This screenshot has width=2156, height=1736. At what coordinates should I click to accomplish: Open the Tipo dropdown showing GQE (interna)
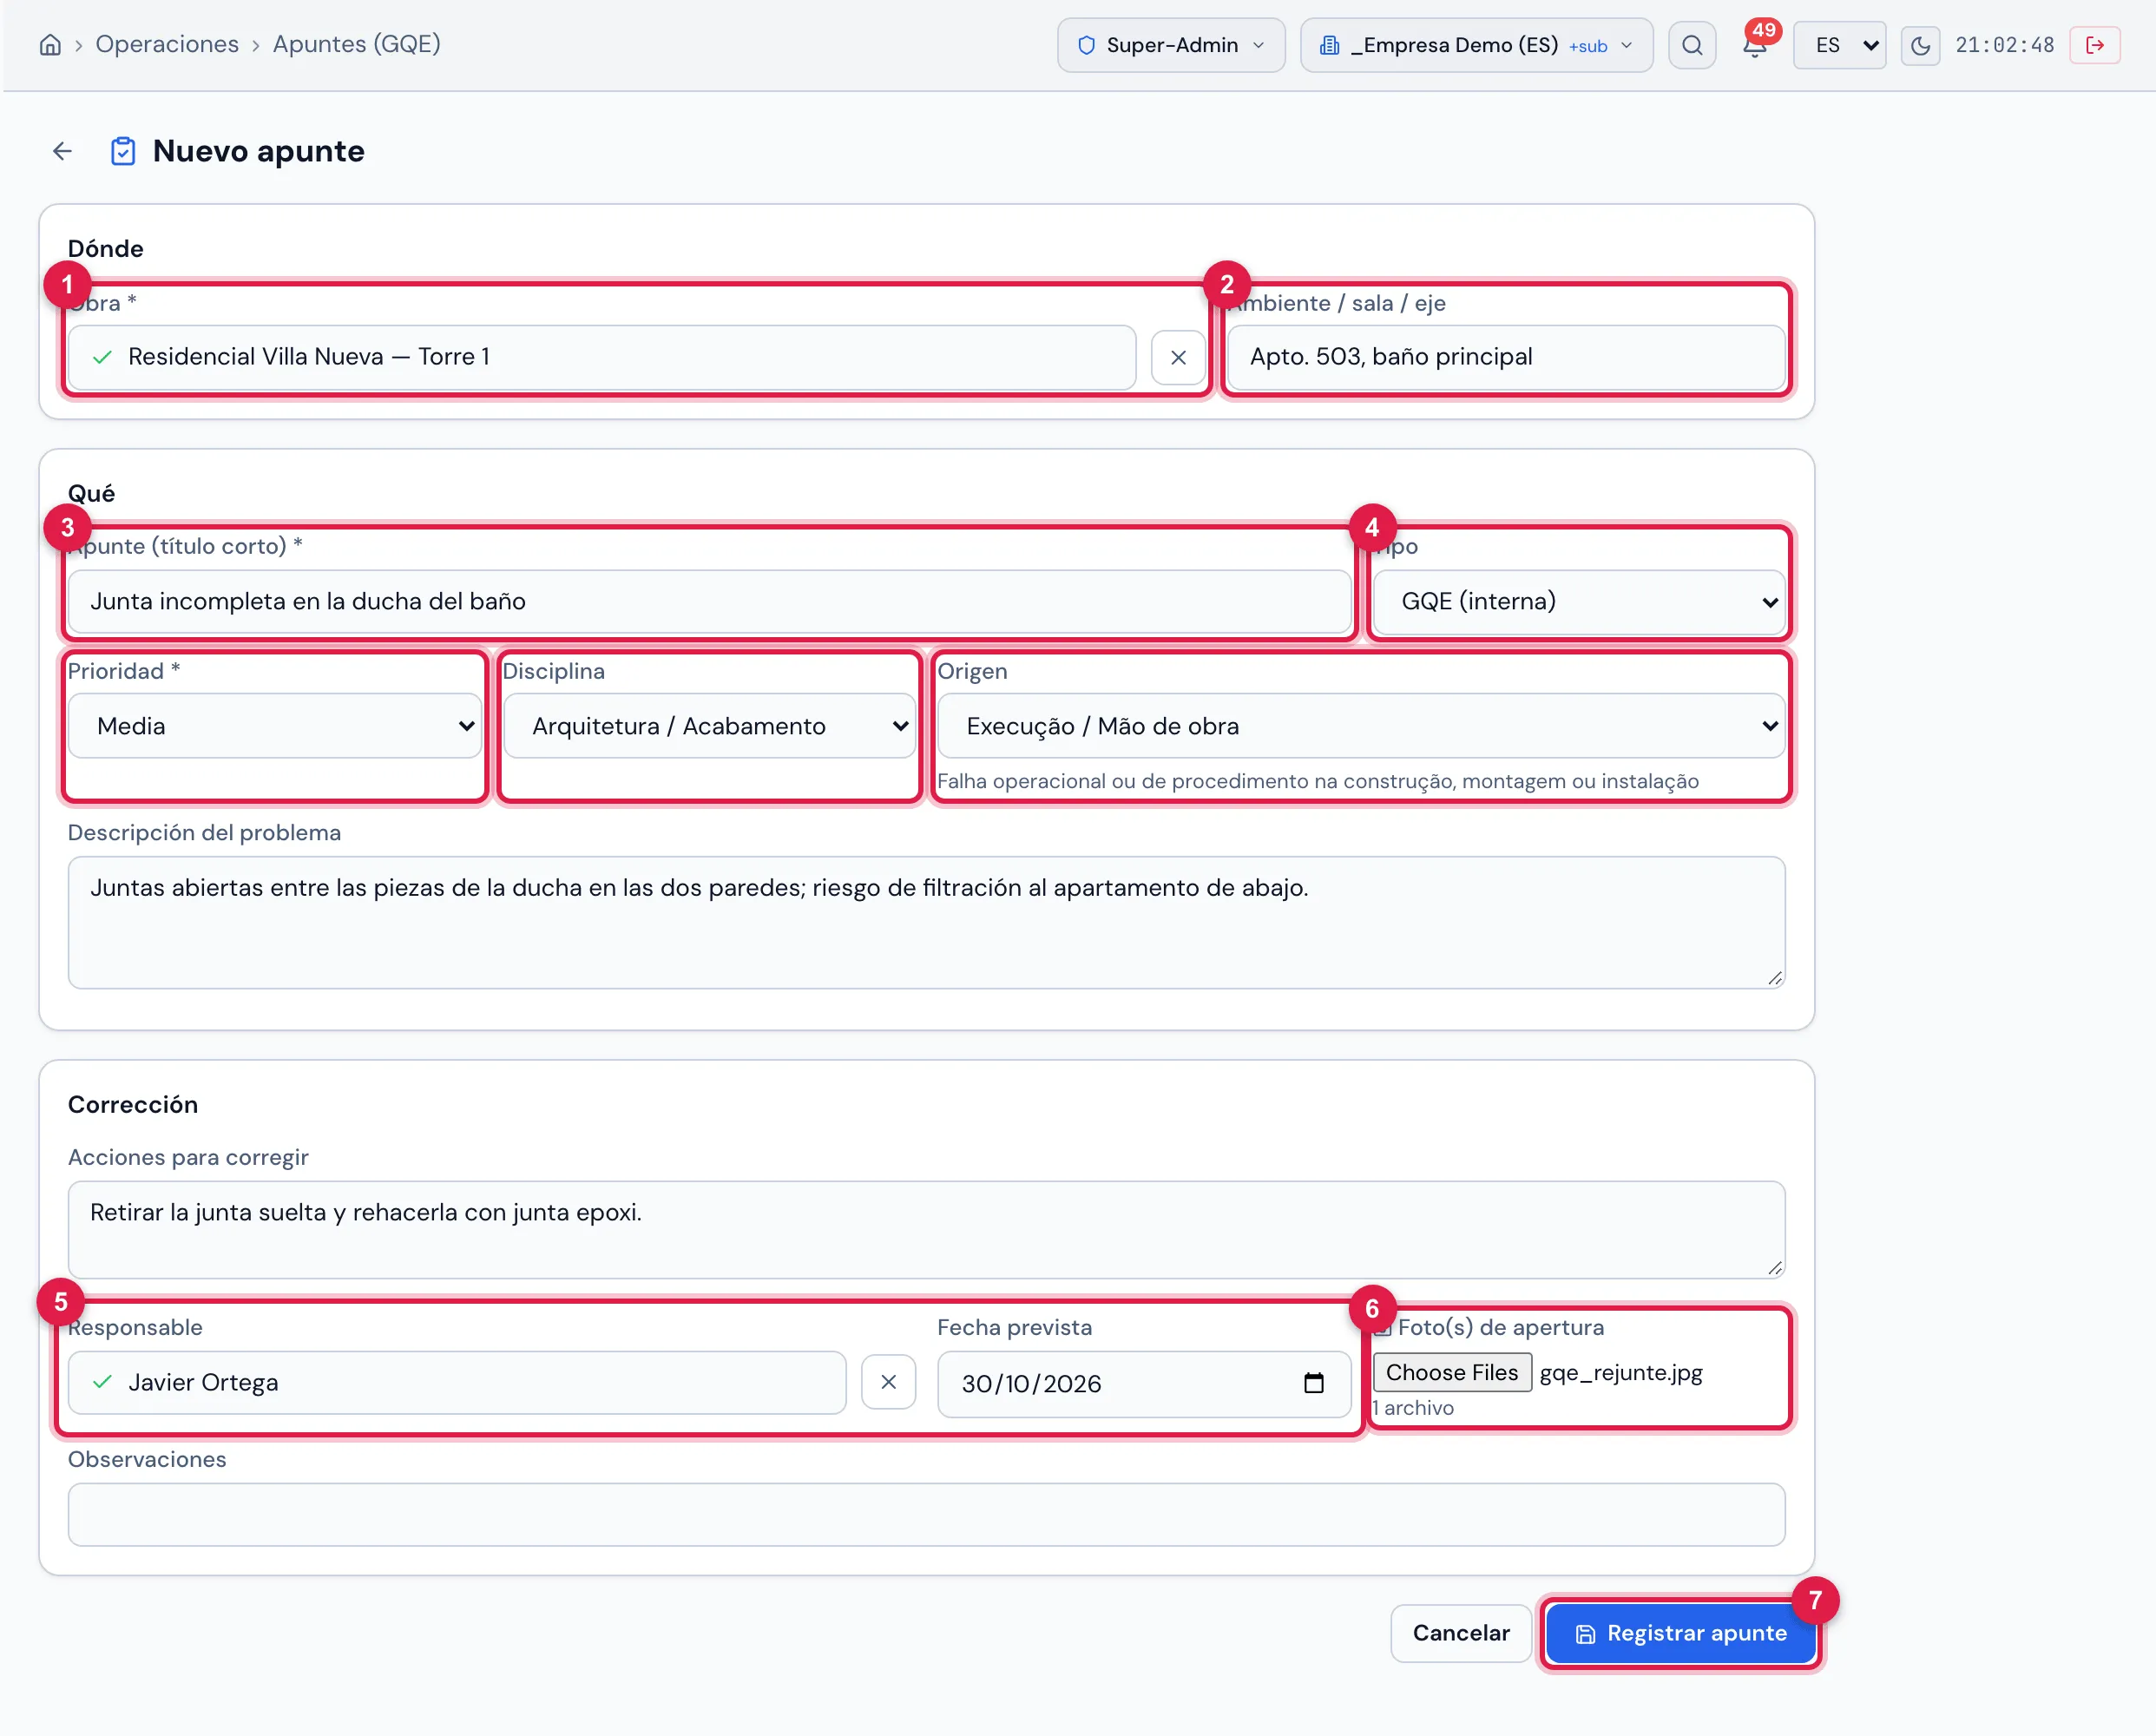(1578, 601)
